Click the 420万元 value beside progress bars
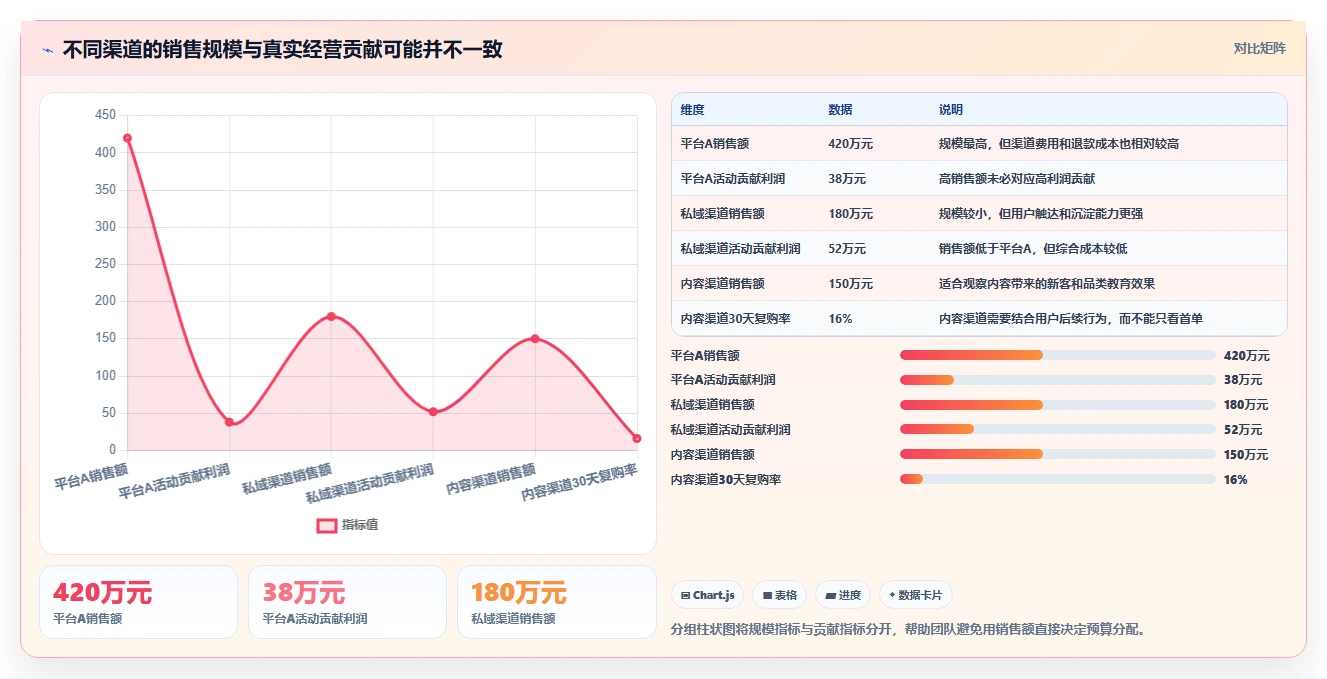 [x=1246, y=356]
